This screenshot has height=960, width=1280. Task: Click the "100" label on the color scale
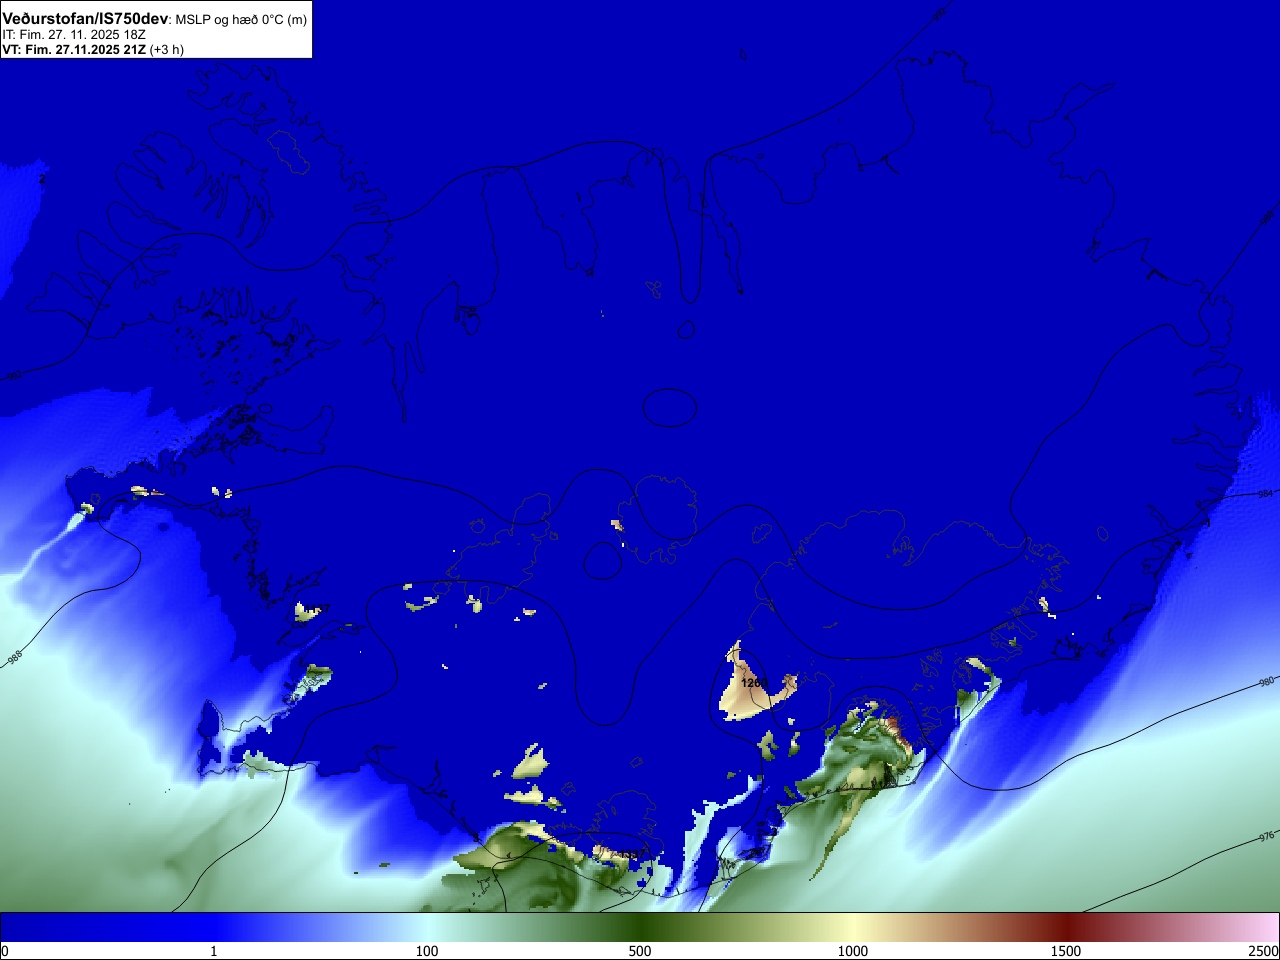point(427,951)
